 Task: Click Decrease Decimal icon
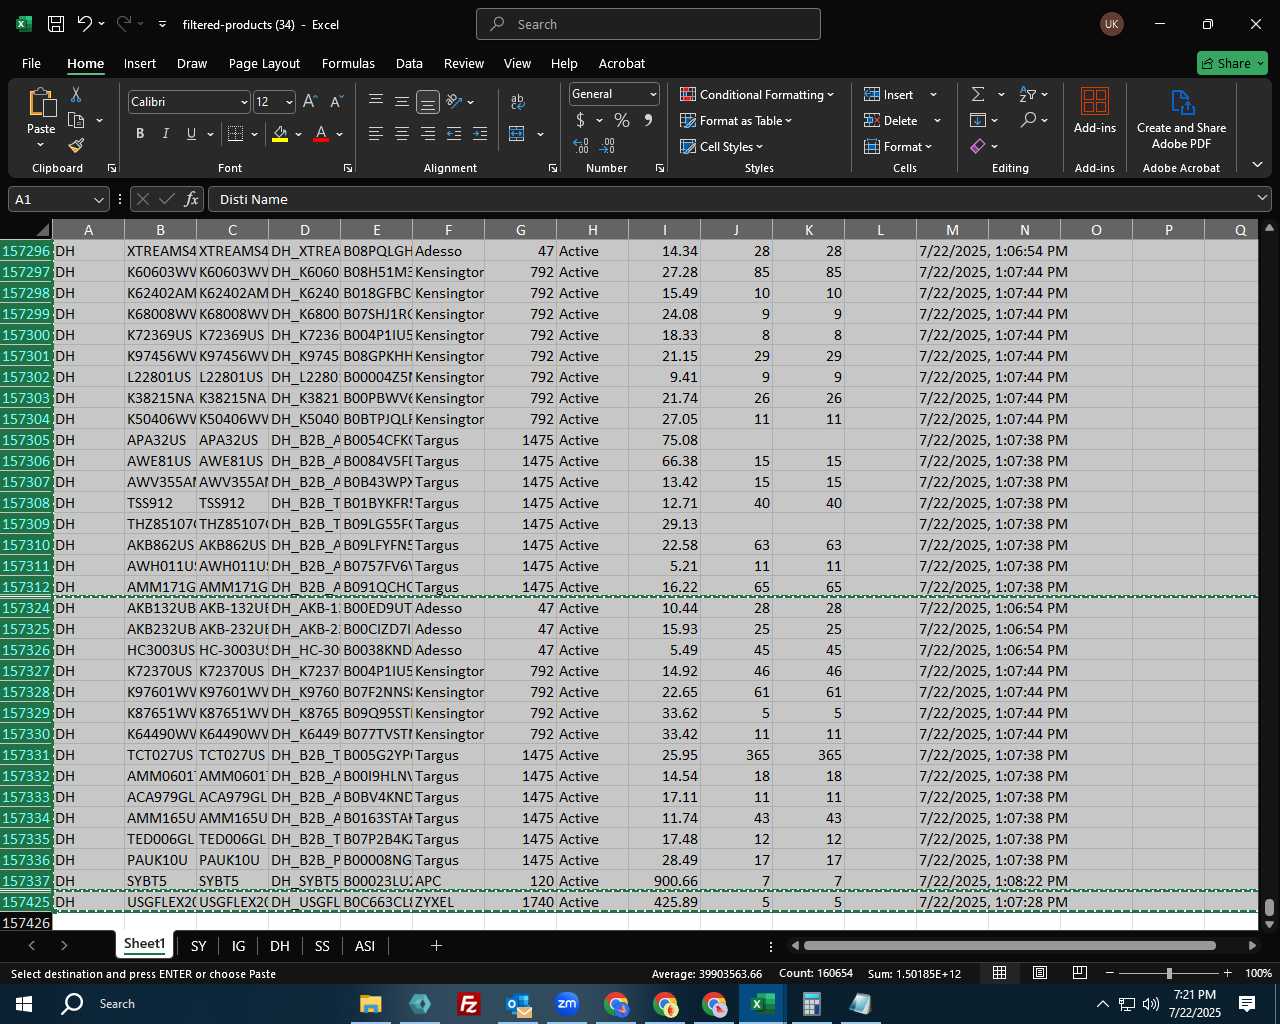coord(608,146)
